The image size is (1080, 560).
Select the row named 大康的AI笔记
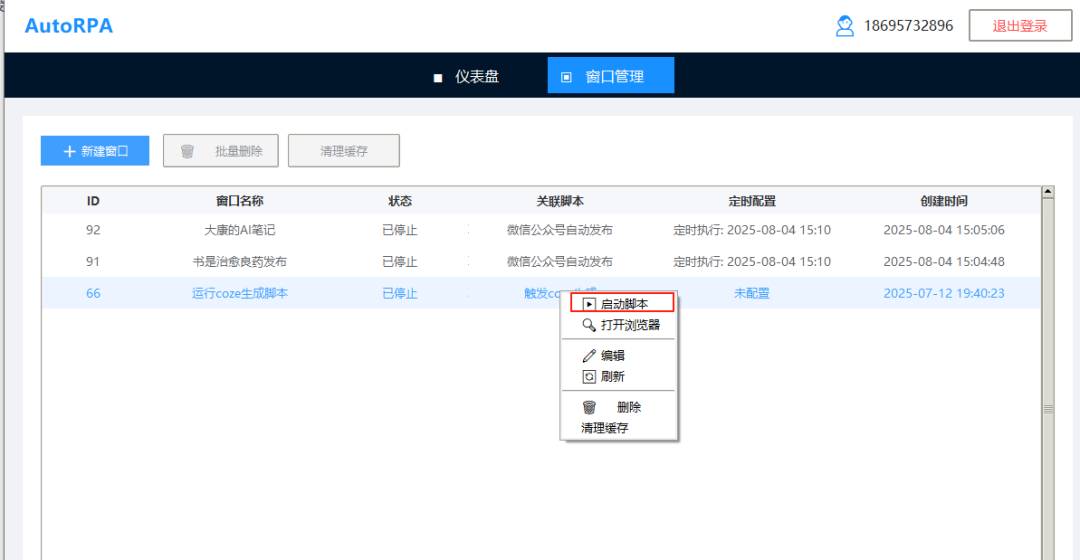[541, 230]
